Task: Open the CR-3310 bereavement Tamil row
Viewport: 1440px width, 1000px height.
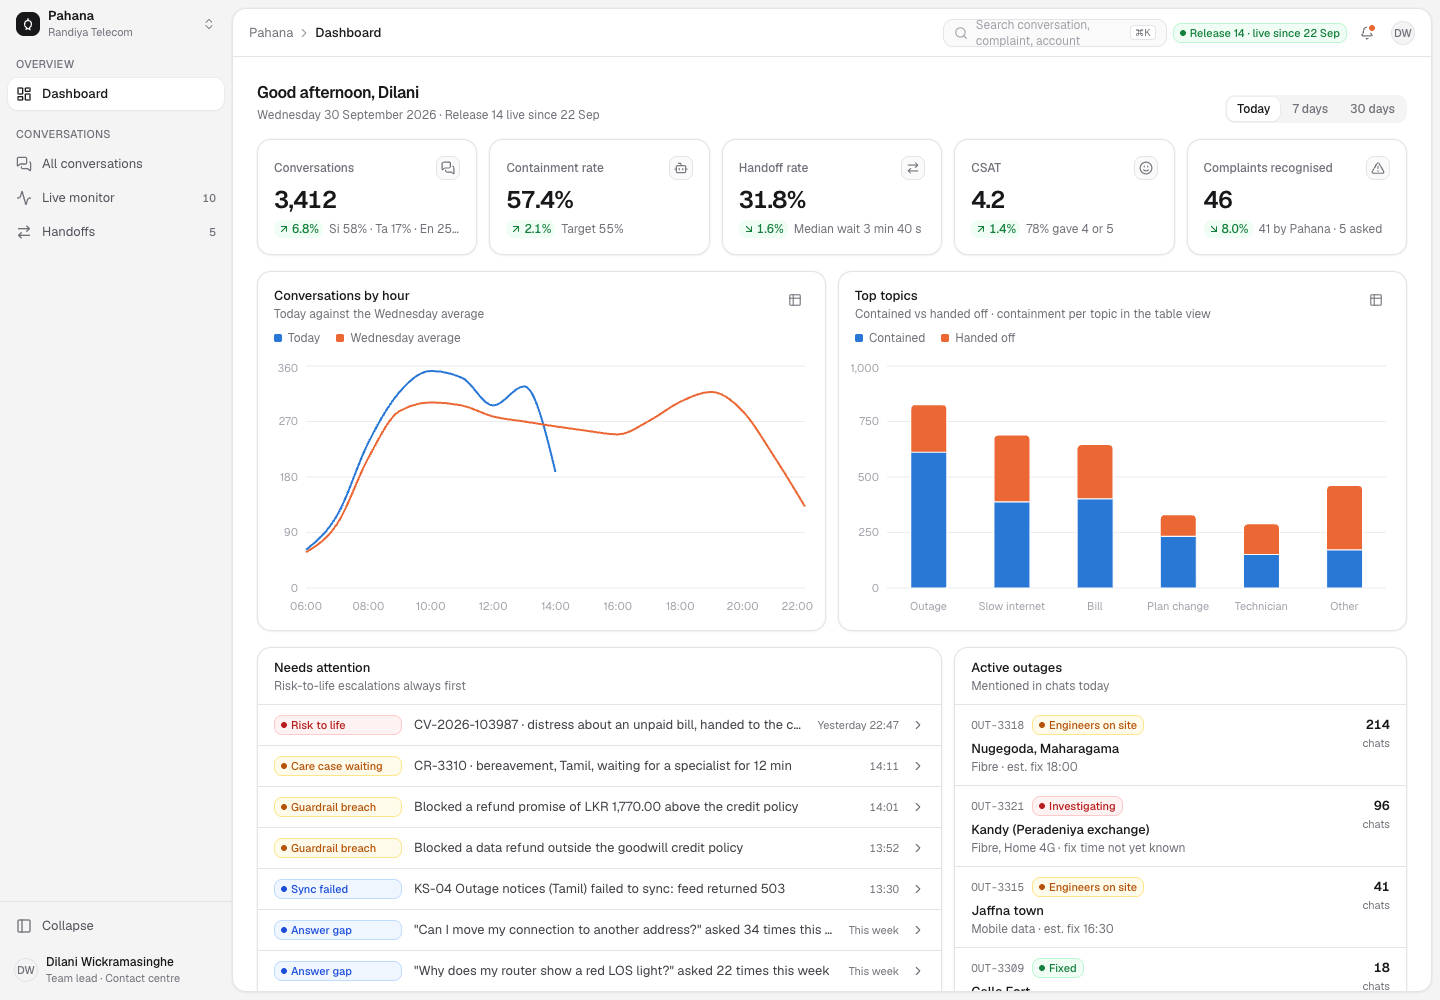Action: pos(599,766)
